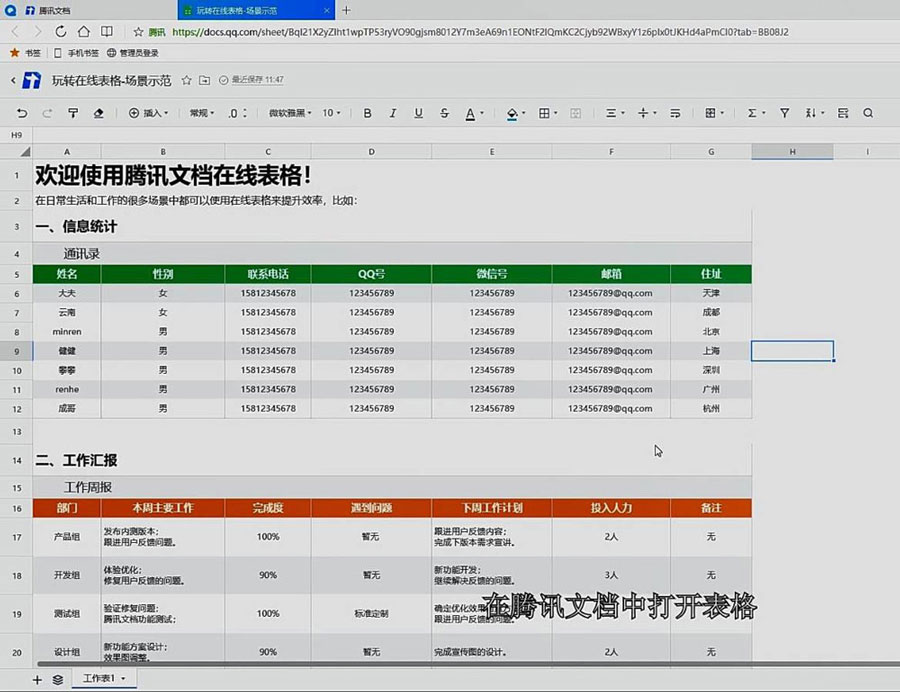This screenshot has height=692, width=900.
Task: Select the 通讯录 cell in row 4
Action: click(x=392, y=254)
